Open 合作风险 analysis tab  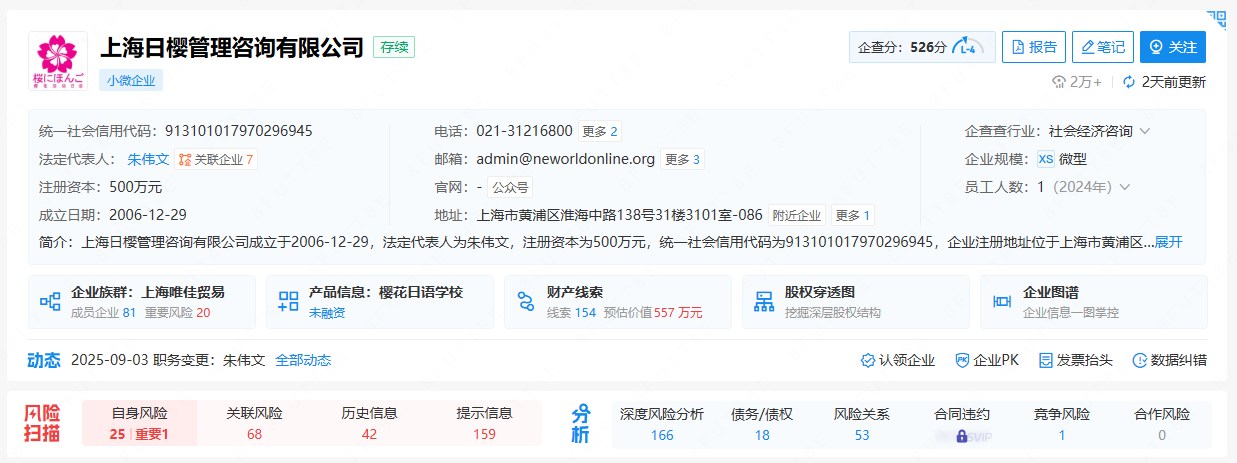pyautogui.click(x=1162, y=423)
